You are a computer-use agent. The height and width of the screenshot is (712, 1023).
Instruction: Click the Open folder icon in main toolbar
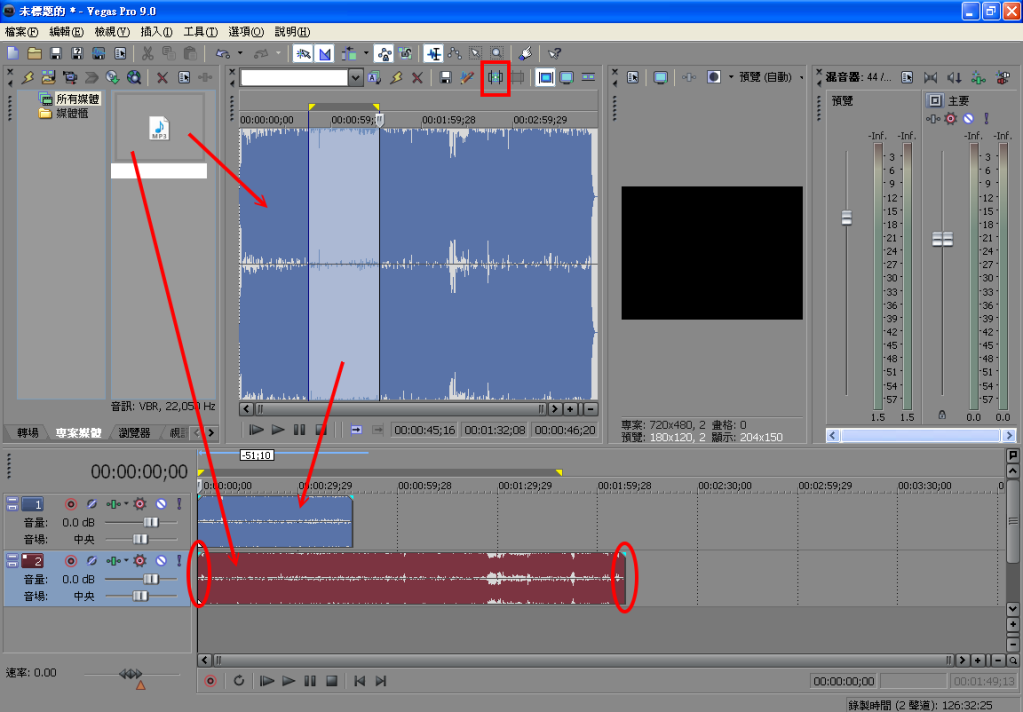(x=34, y=53)
